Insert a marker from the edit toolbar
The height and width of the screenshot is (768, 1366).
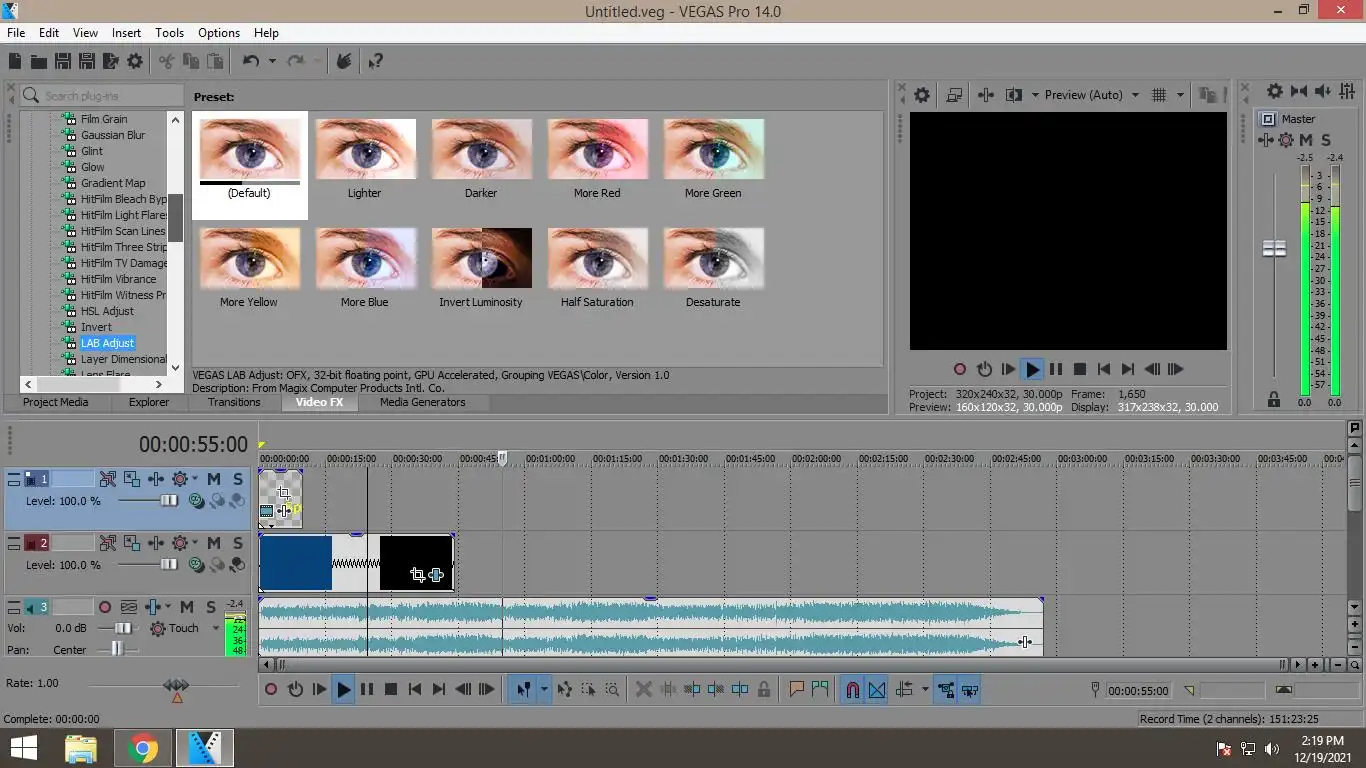797,689
